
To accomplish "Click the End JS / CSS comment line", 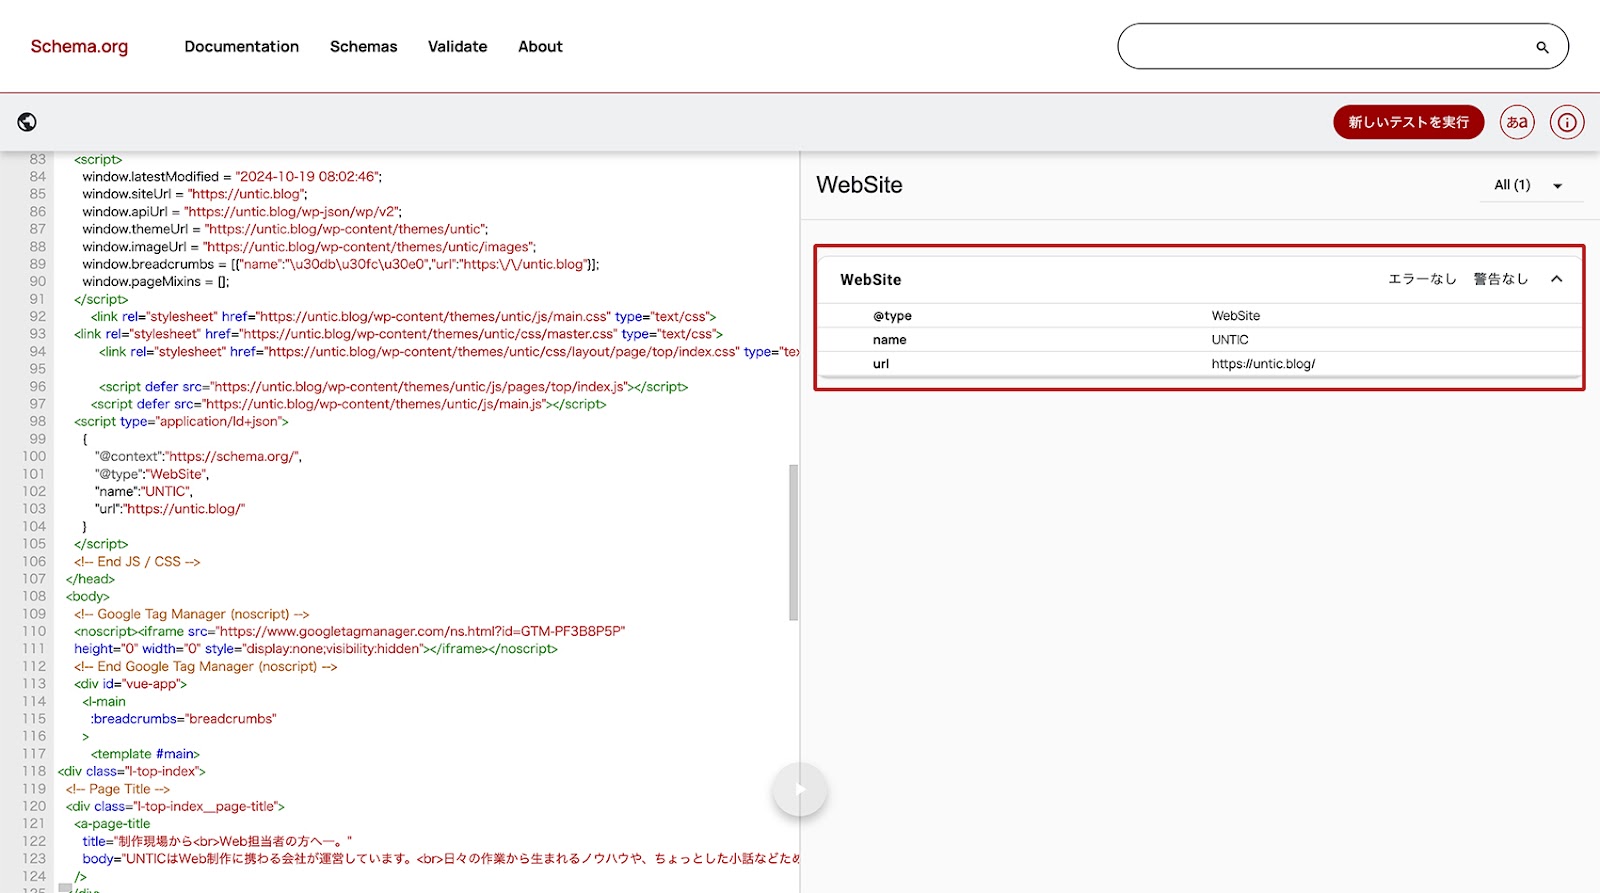I will pyautogui.click(x=137, y=561).
